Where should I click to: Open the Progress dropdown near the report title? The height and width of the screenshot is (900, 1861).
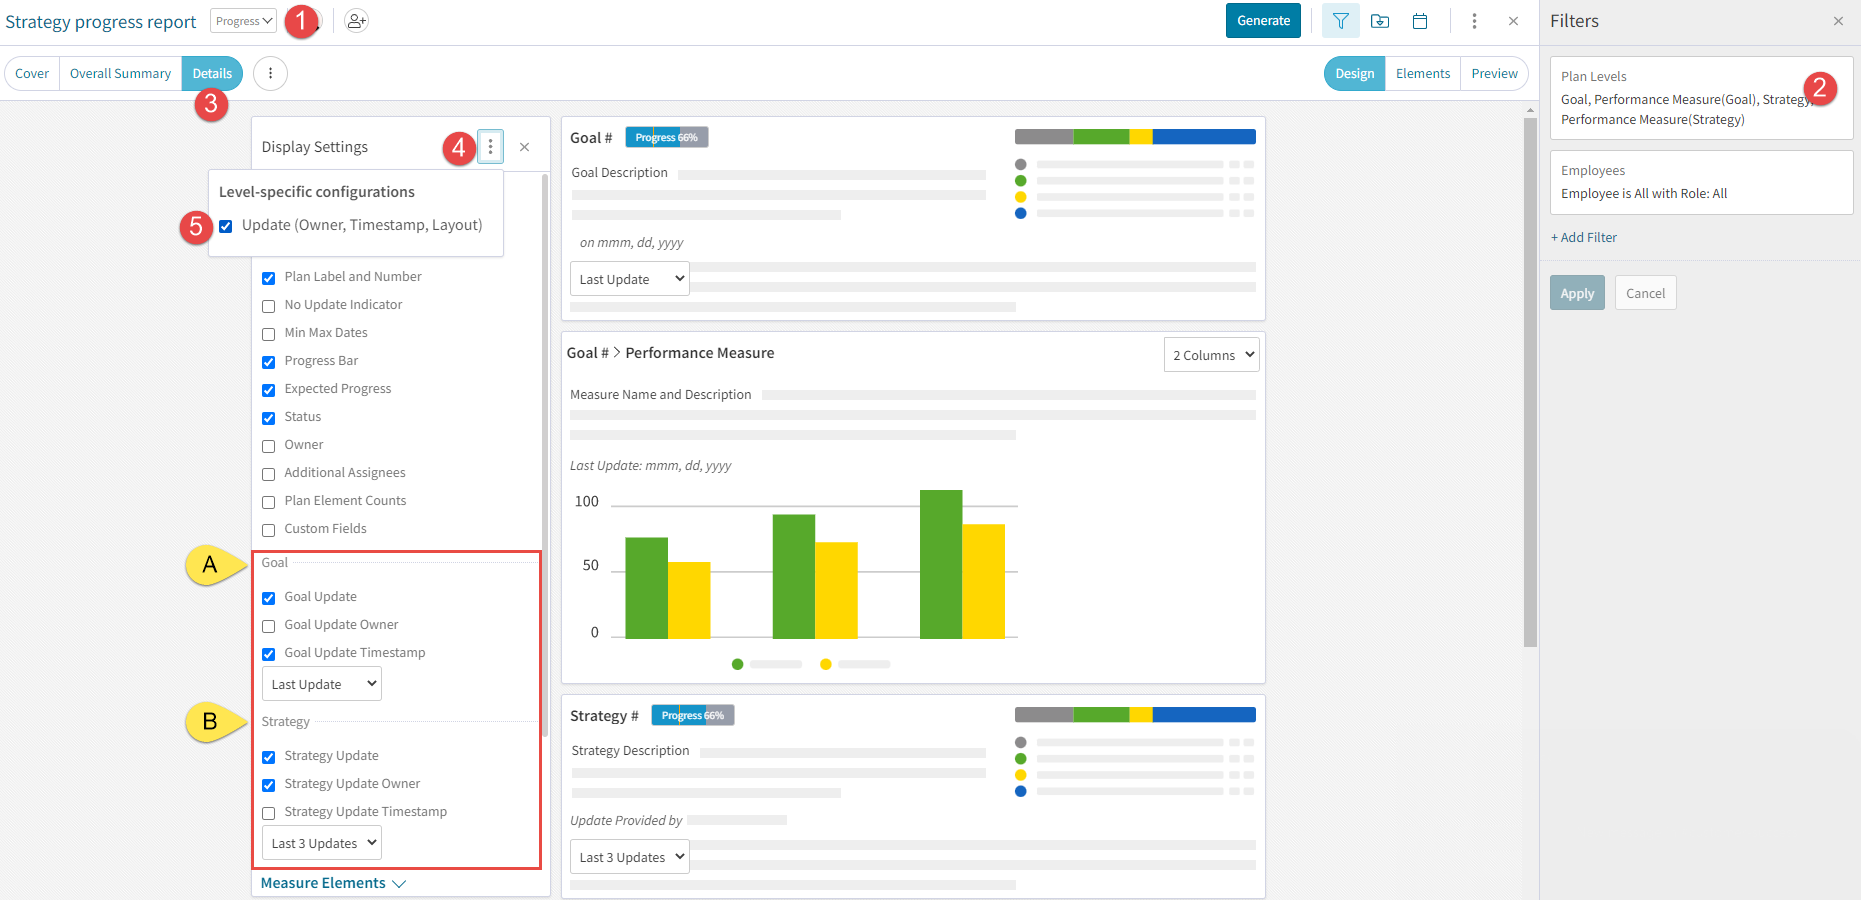pyautogui.click(x=243, y=19)
